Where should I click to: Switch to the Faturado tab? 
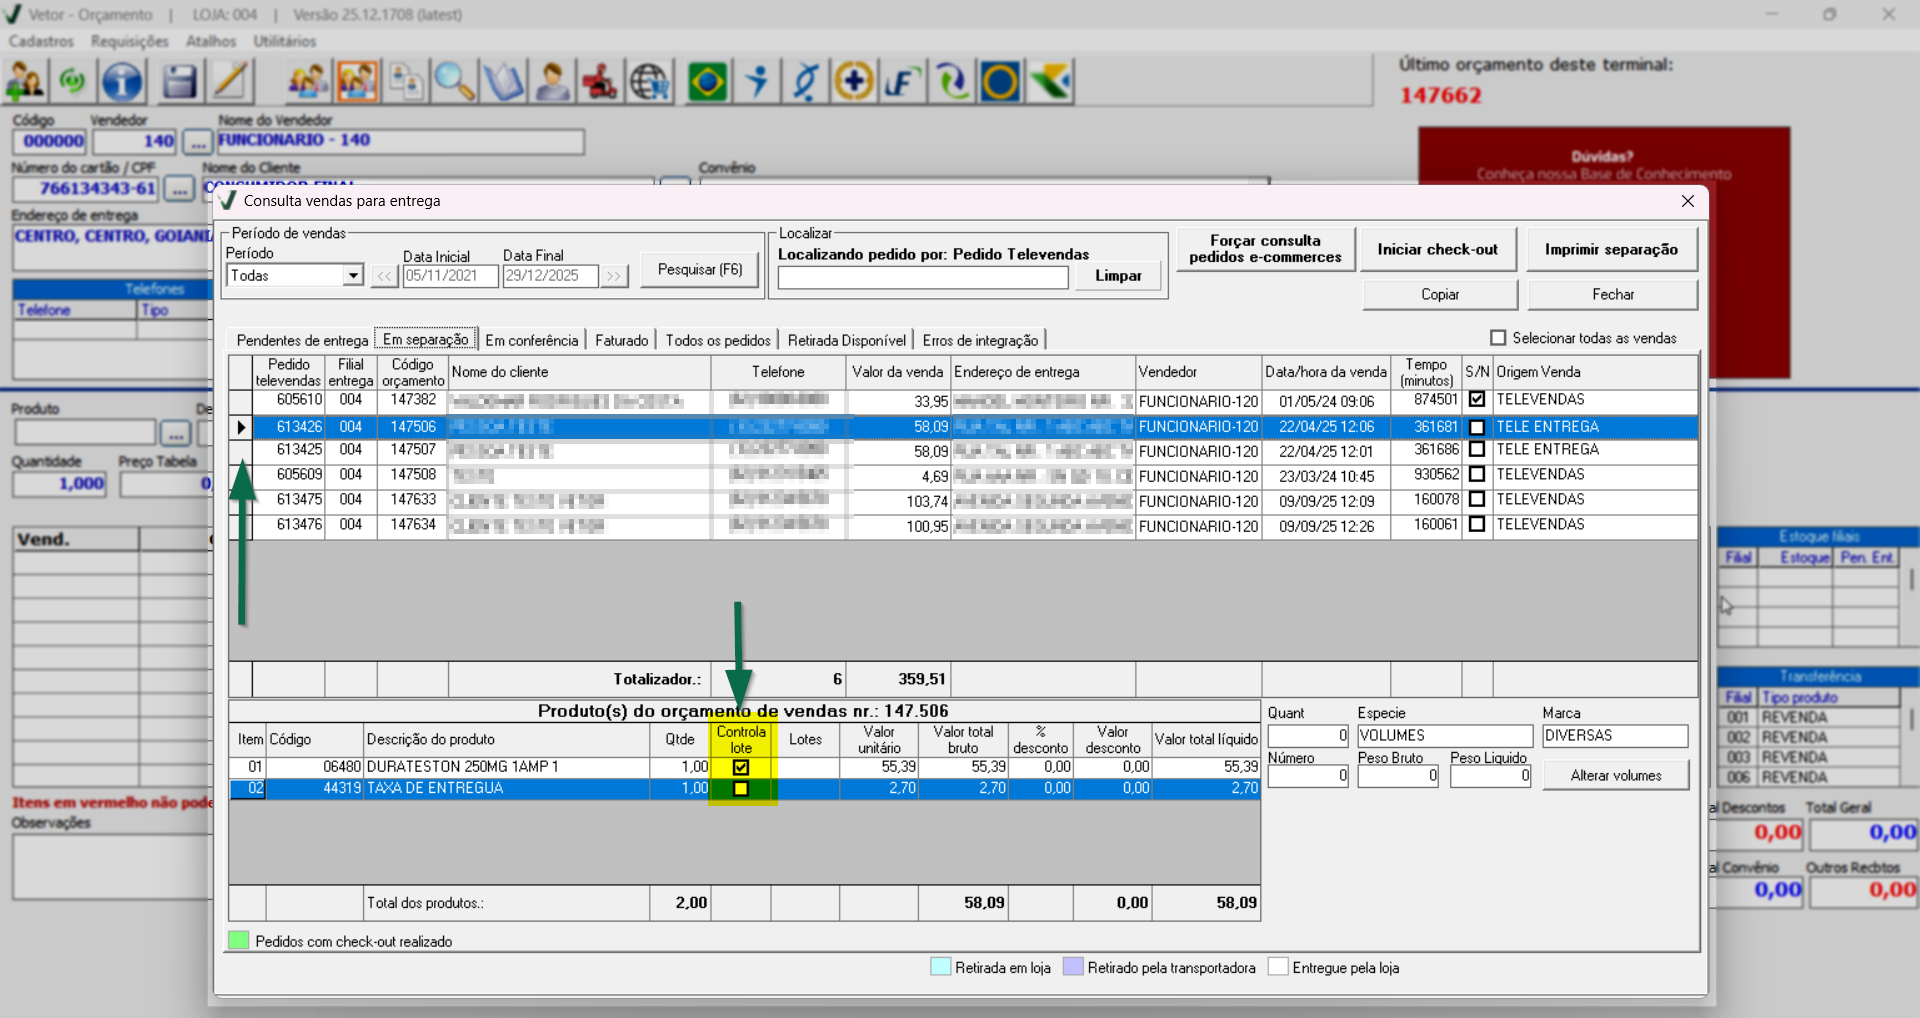click(x=621, y=340)
